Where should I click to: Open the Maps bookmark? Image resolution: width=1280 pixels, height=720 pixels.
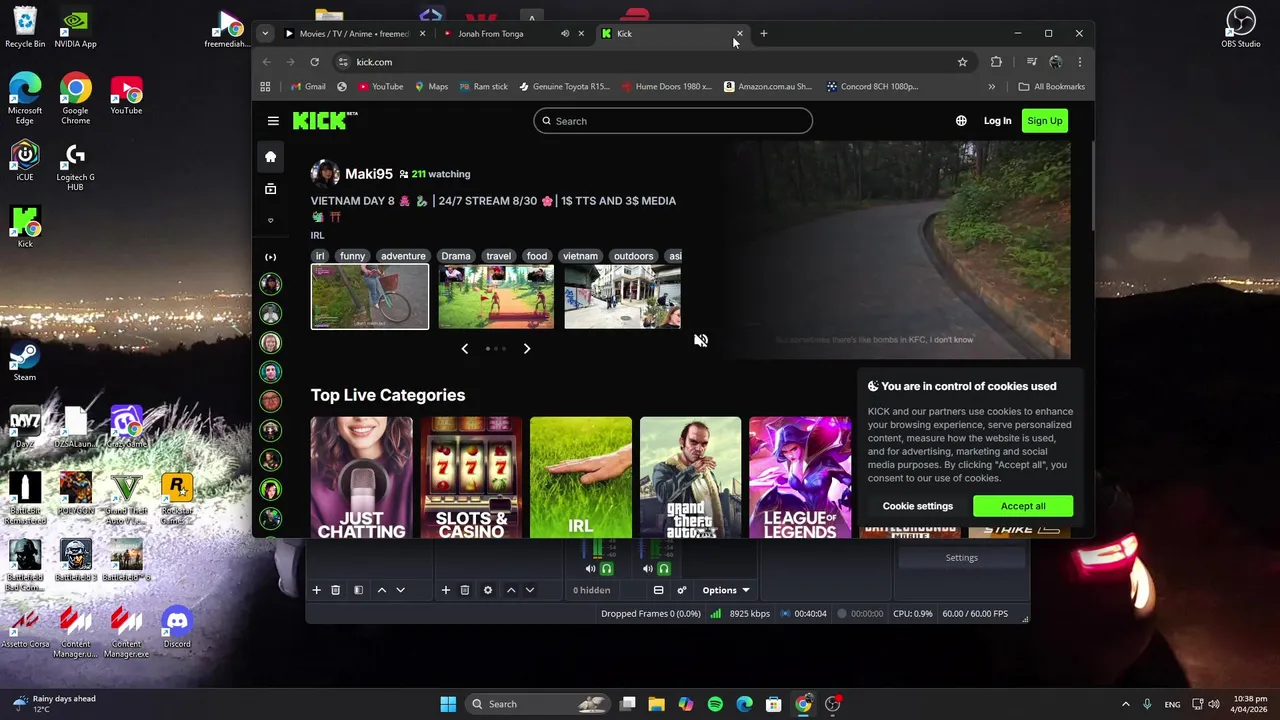tap(431, 87)
